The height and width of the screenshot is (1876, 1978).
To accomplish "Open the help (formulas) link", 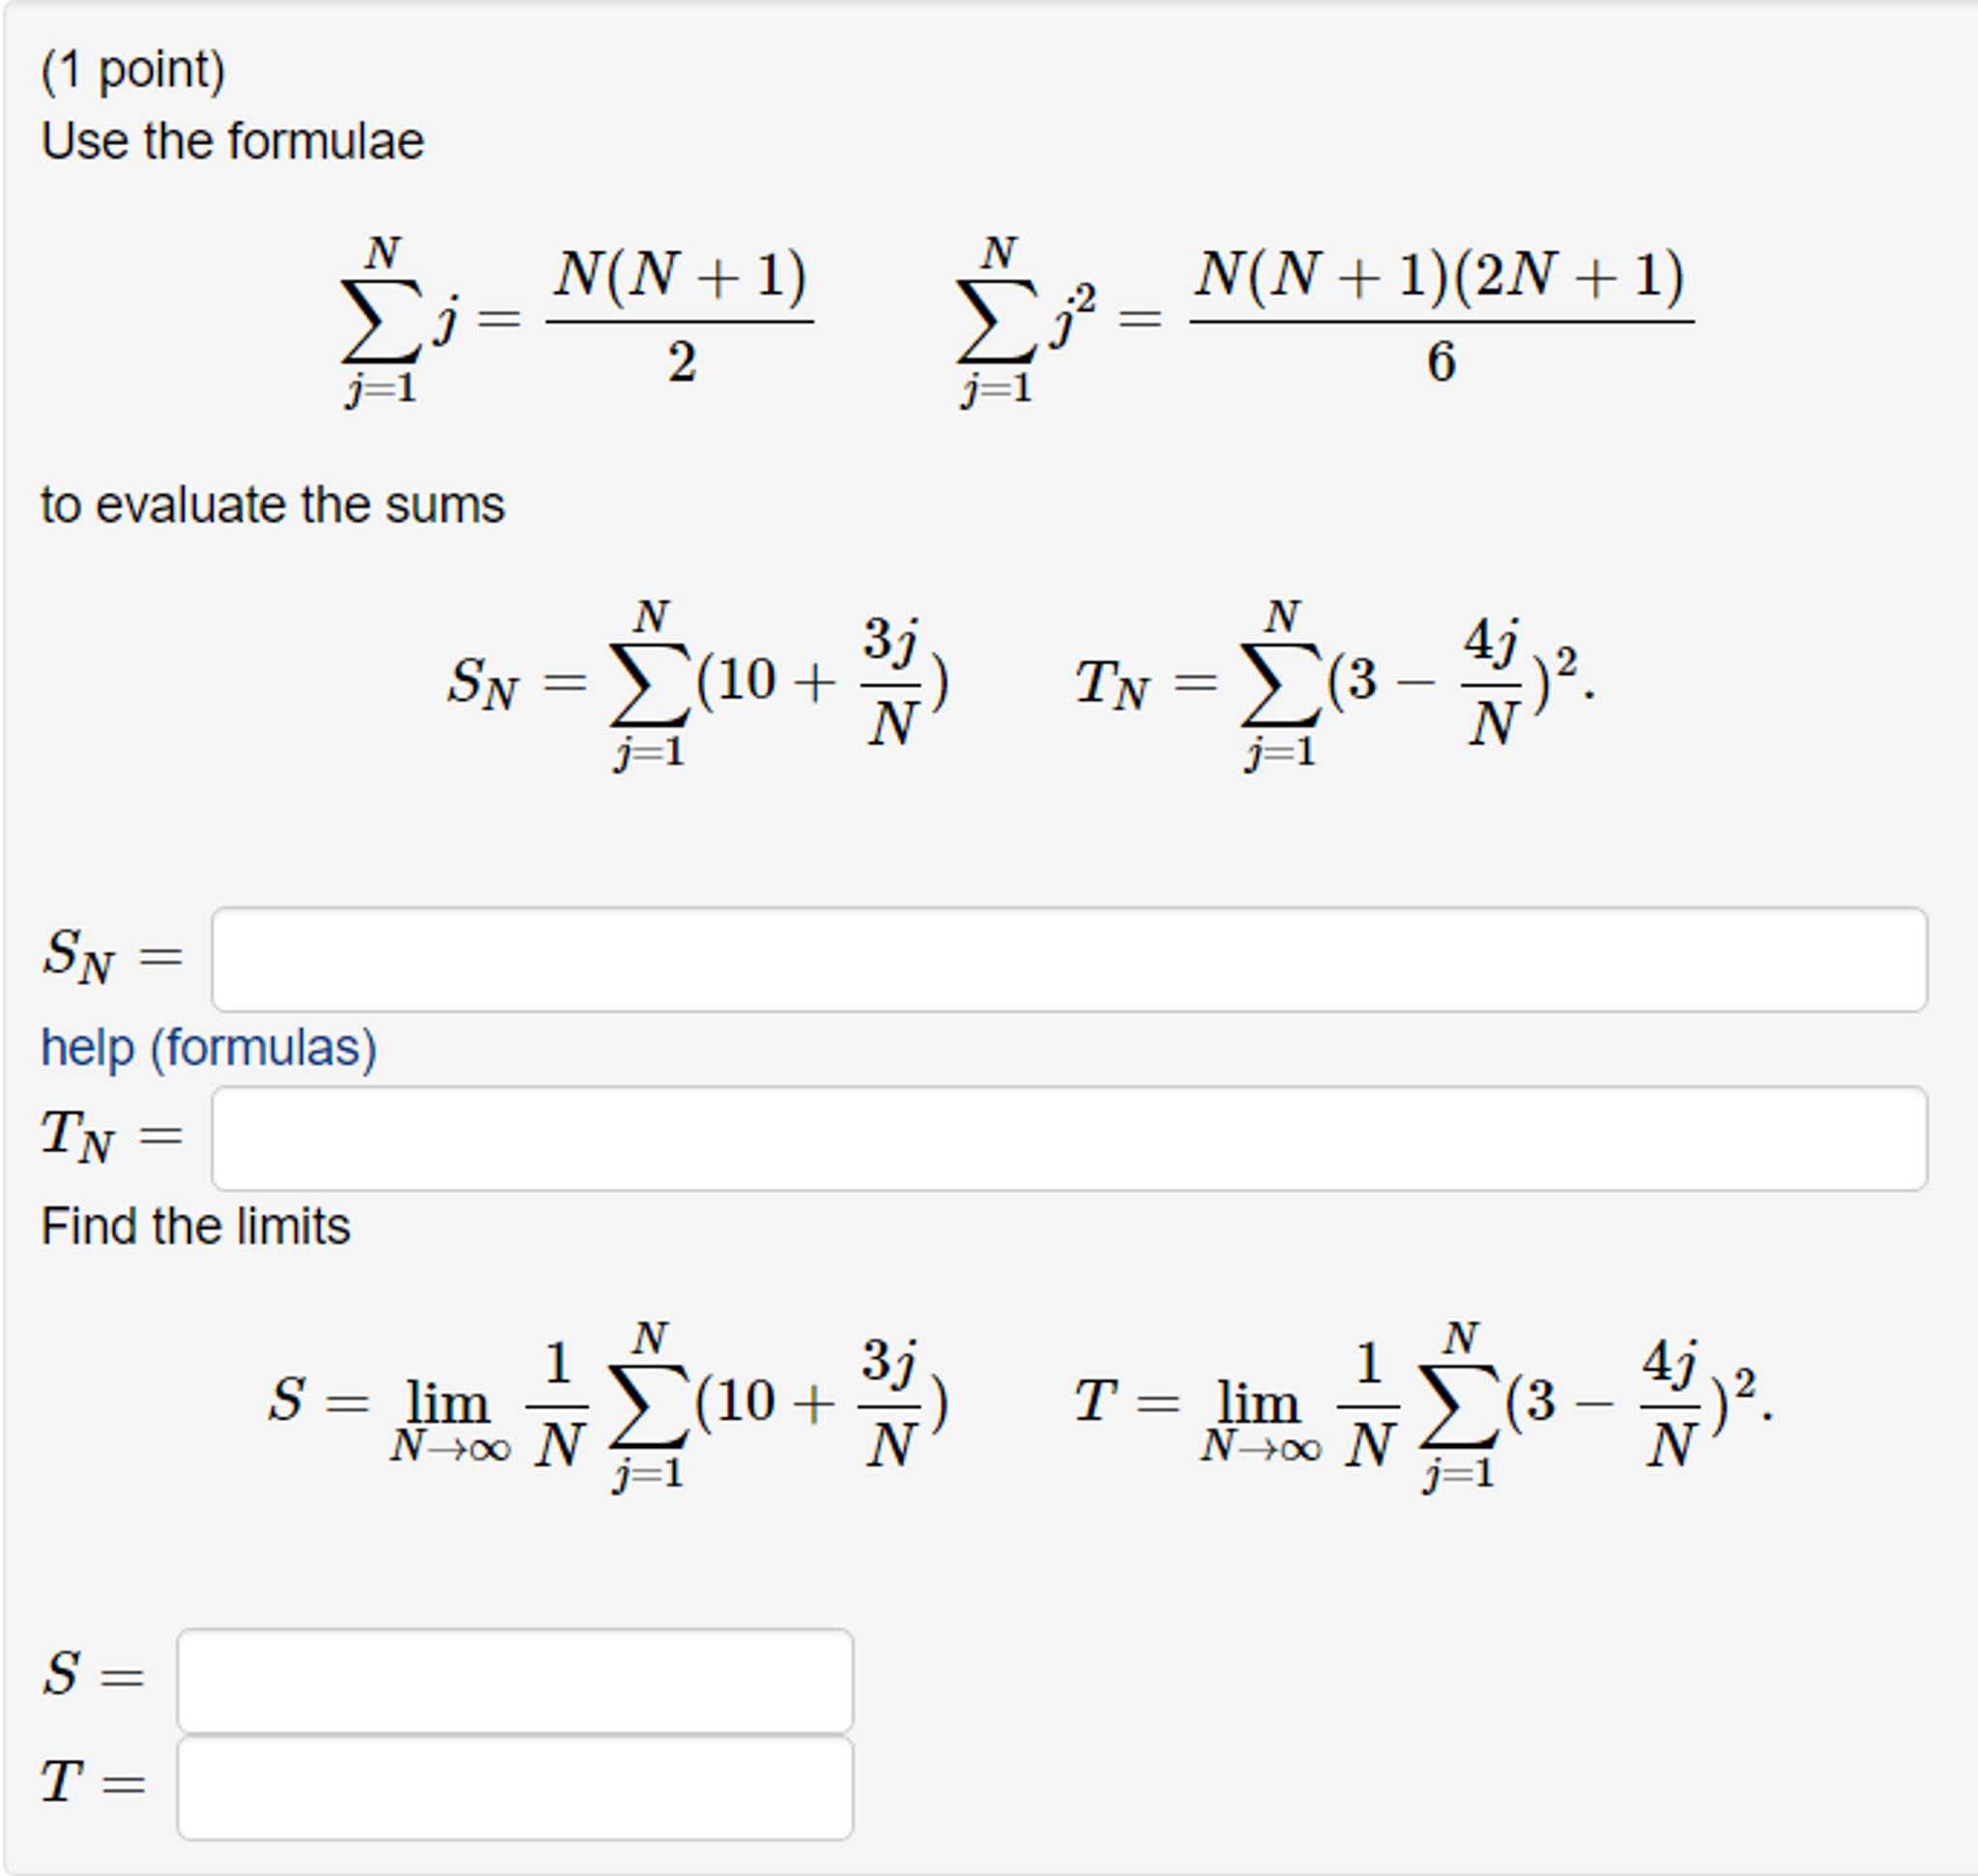I will [x=208, y=1048].
